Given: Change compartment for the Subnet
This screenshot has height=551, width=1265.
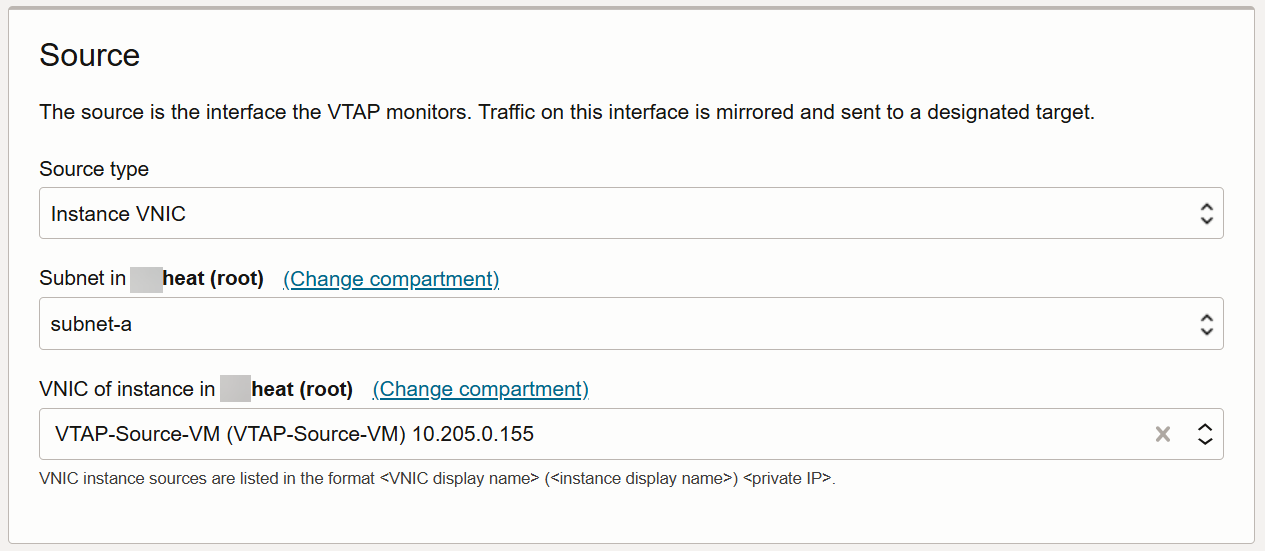Looking at the screenshot, I should click(x=391, y=279).
